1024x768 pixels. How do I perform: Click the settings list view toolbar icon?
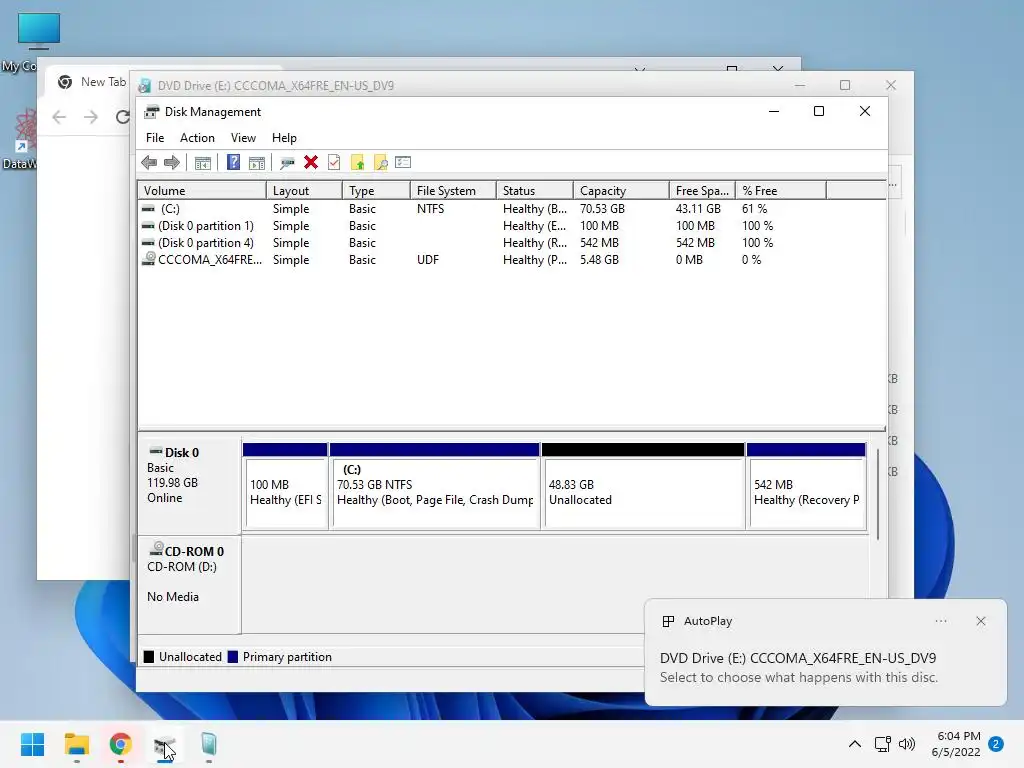[x=403, y=163]
